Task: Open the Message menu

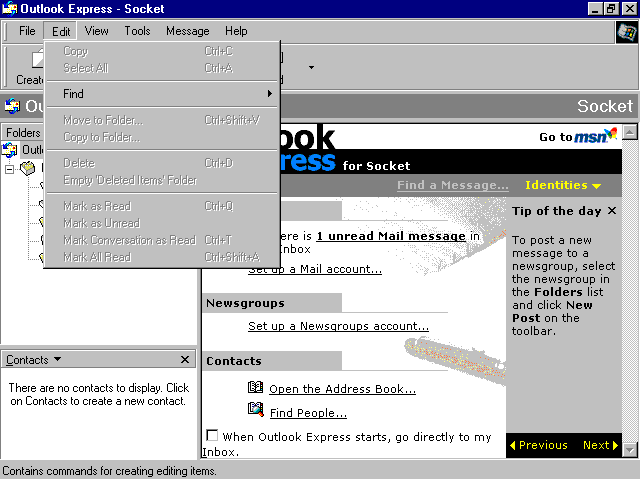Action: (187, 31)
